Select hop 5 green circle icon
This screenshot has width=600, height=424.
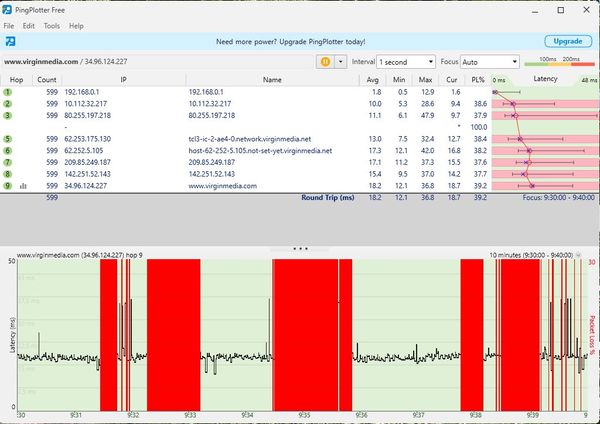pos(7,139)
